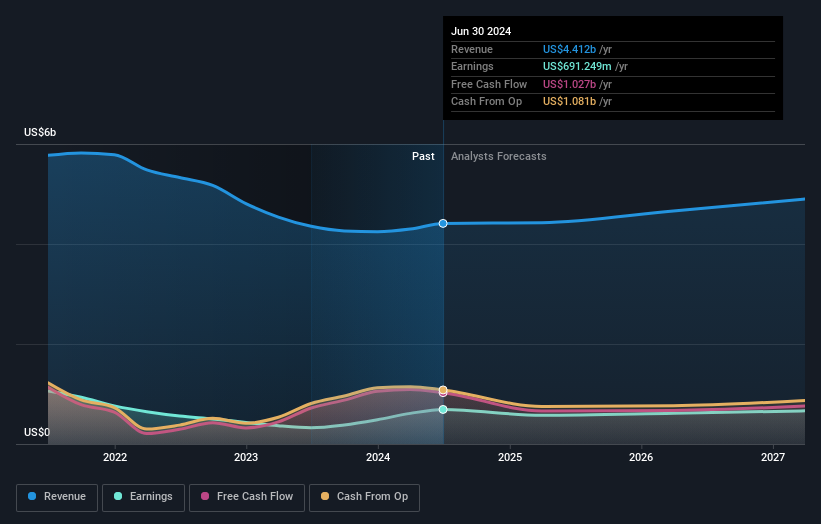Click the US$6b y-axis label
Image resolution: width=821 pixels, height=524 pixels.
pyautogui.click(x=40, y=132)
